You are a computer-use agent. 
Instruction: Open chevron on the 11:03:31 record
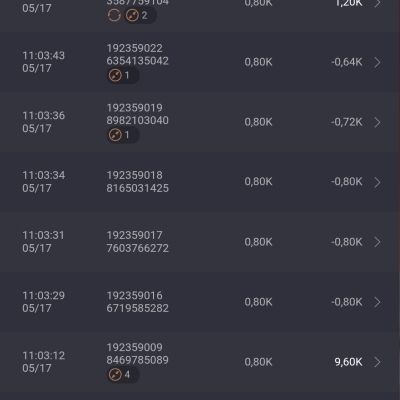377,242
